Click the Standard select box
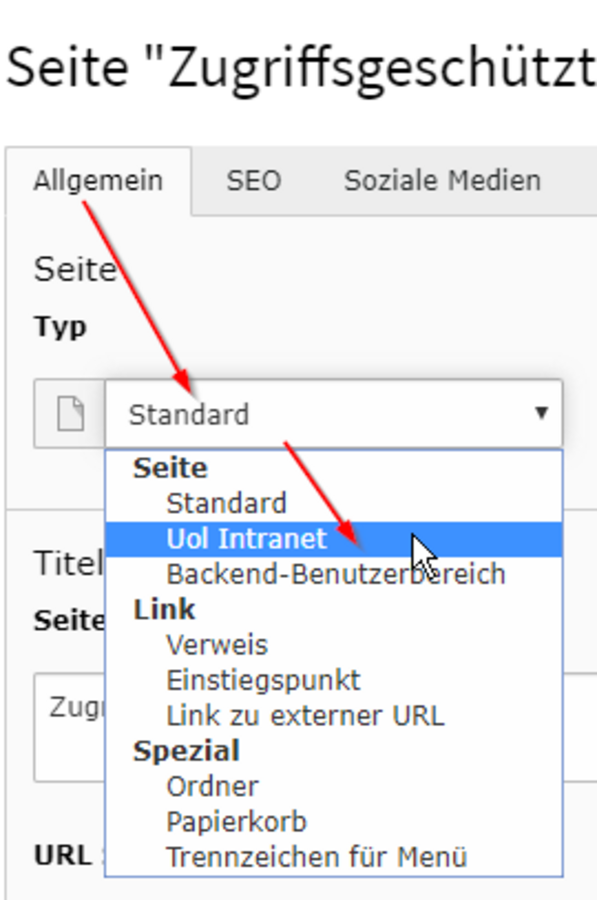 [334, 413]
